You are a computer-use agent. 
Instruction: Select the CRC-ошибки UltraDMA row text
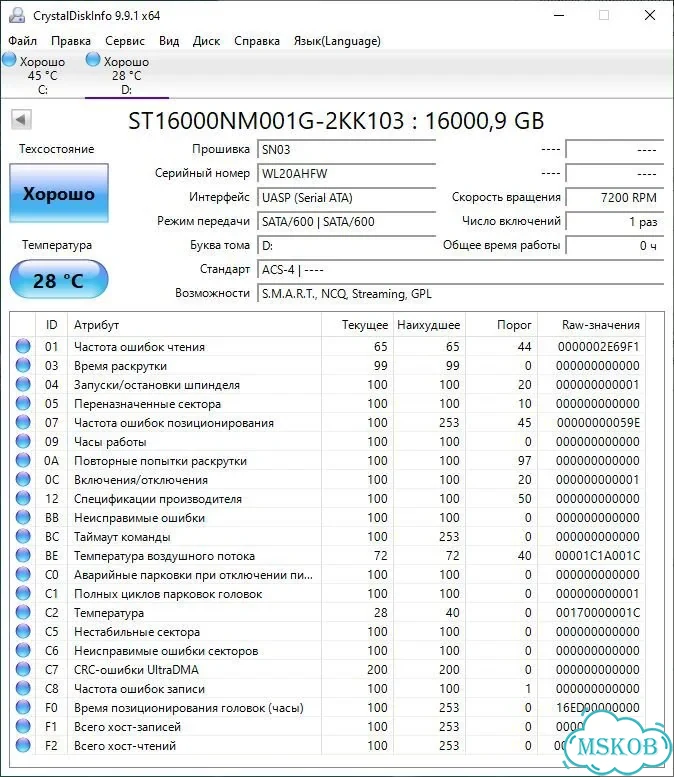point(136,670)
